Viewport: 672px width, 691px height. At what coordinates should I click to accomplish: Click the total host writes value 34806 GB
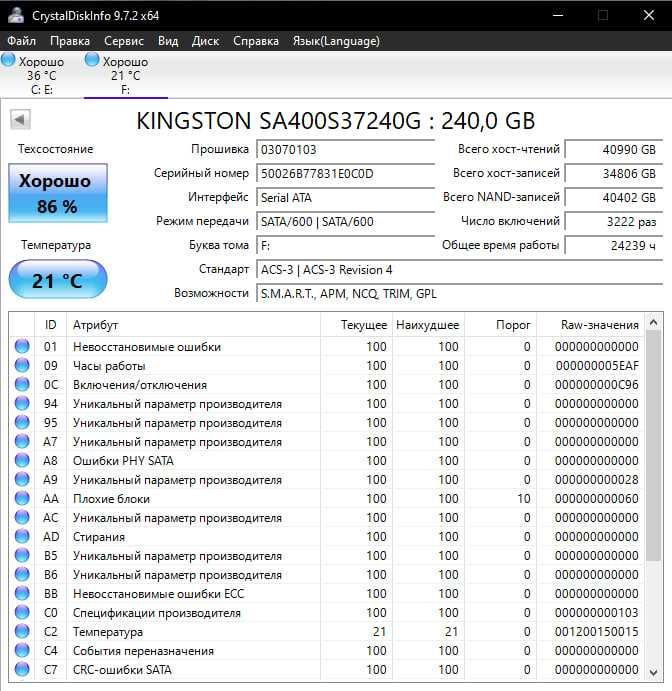(x=613, y=174)
